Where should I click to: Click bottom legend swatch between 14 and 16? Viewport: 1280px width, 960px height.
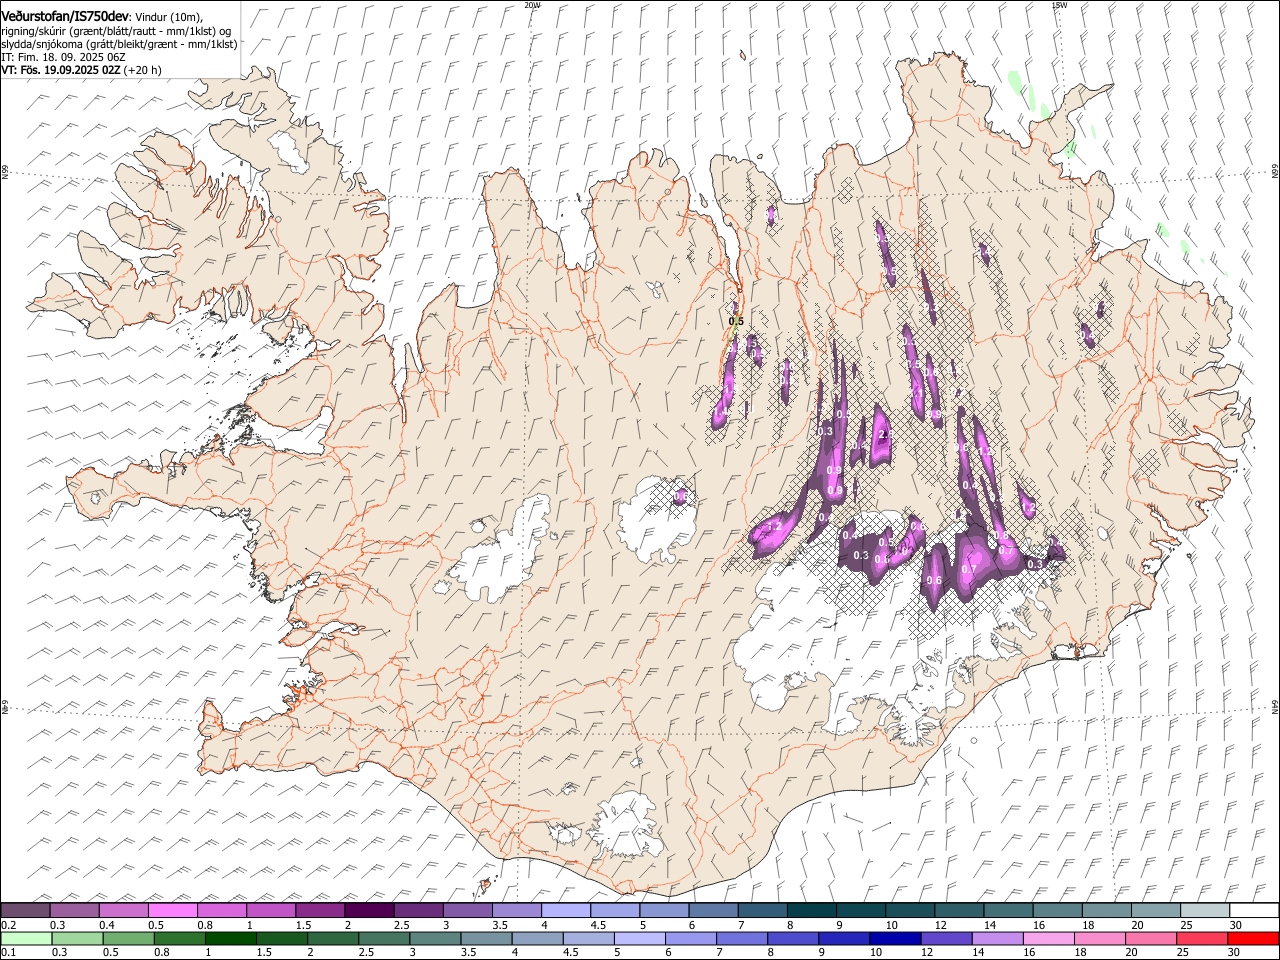click(996, 939)
